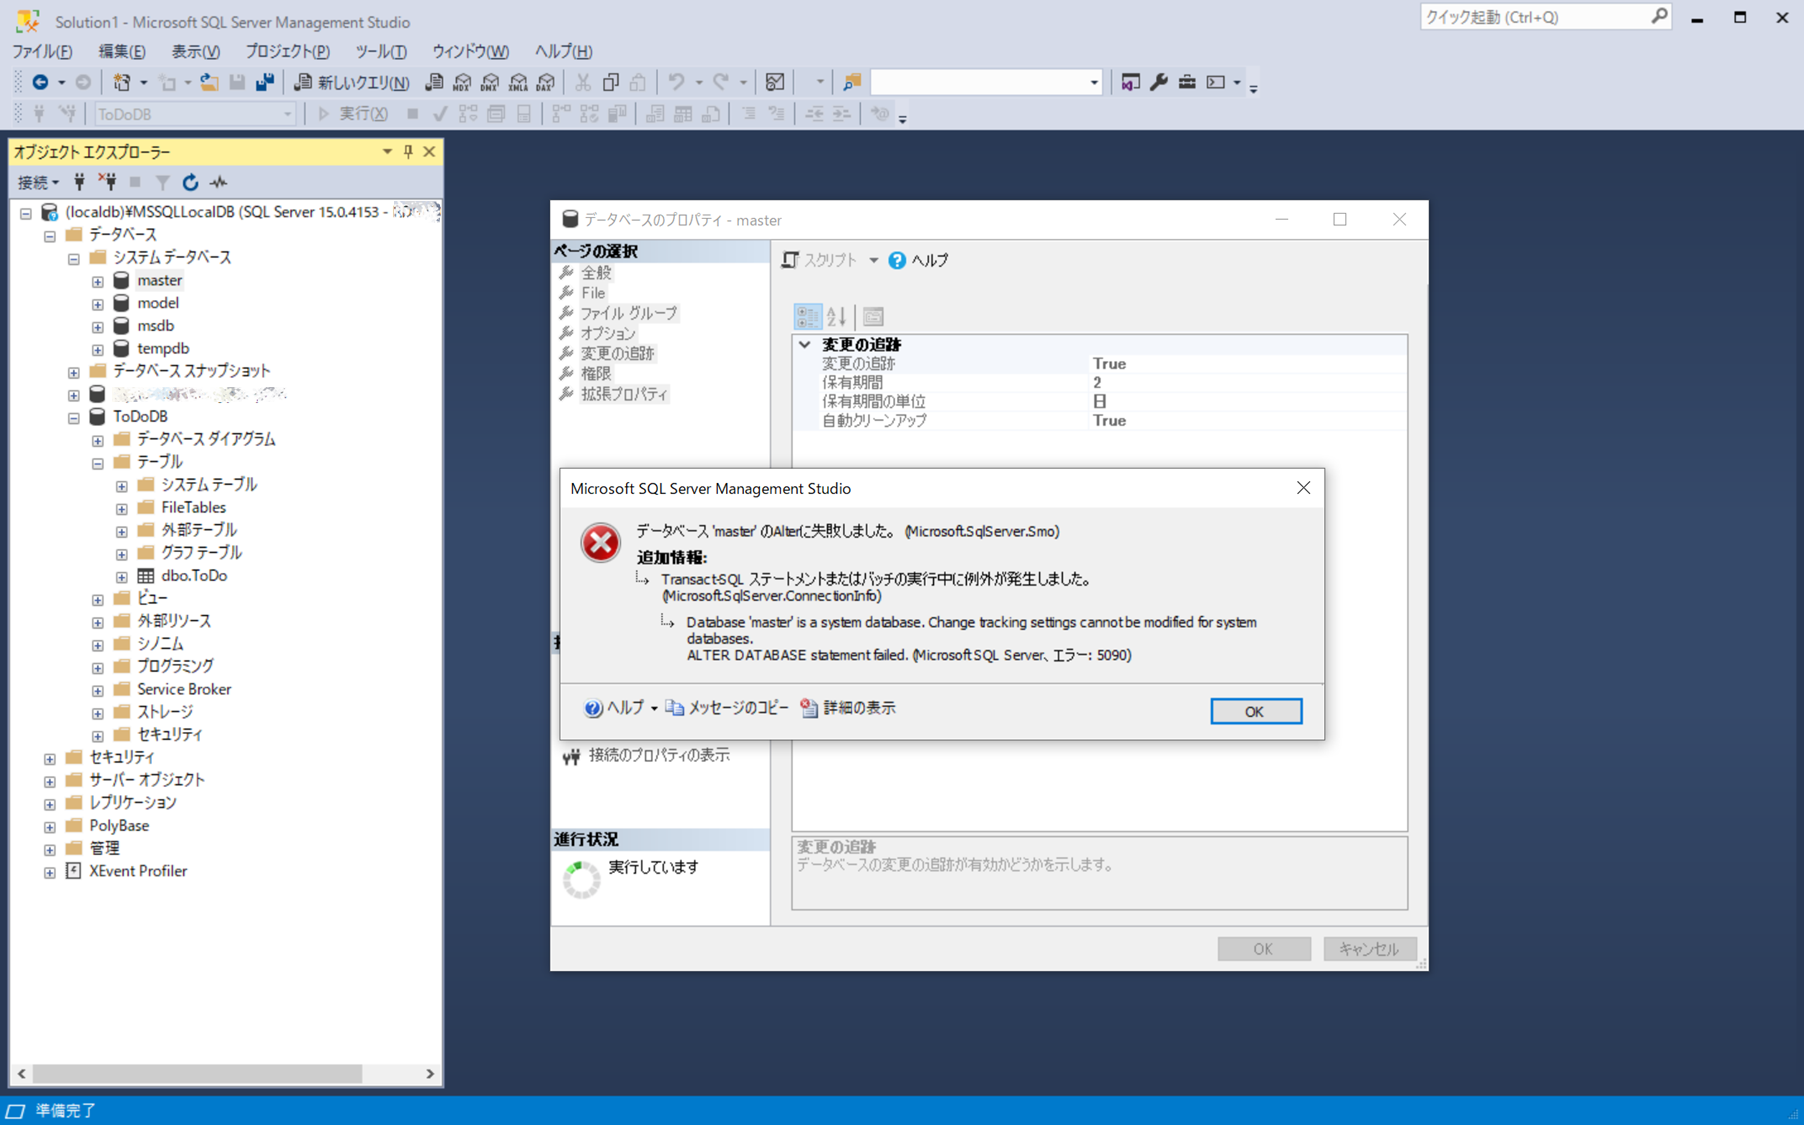Select the 保有期間 value 2

(x=1248, y=382)
